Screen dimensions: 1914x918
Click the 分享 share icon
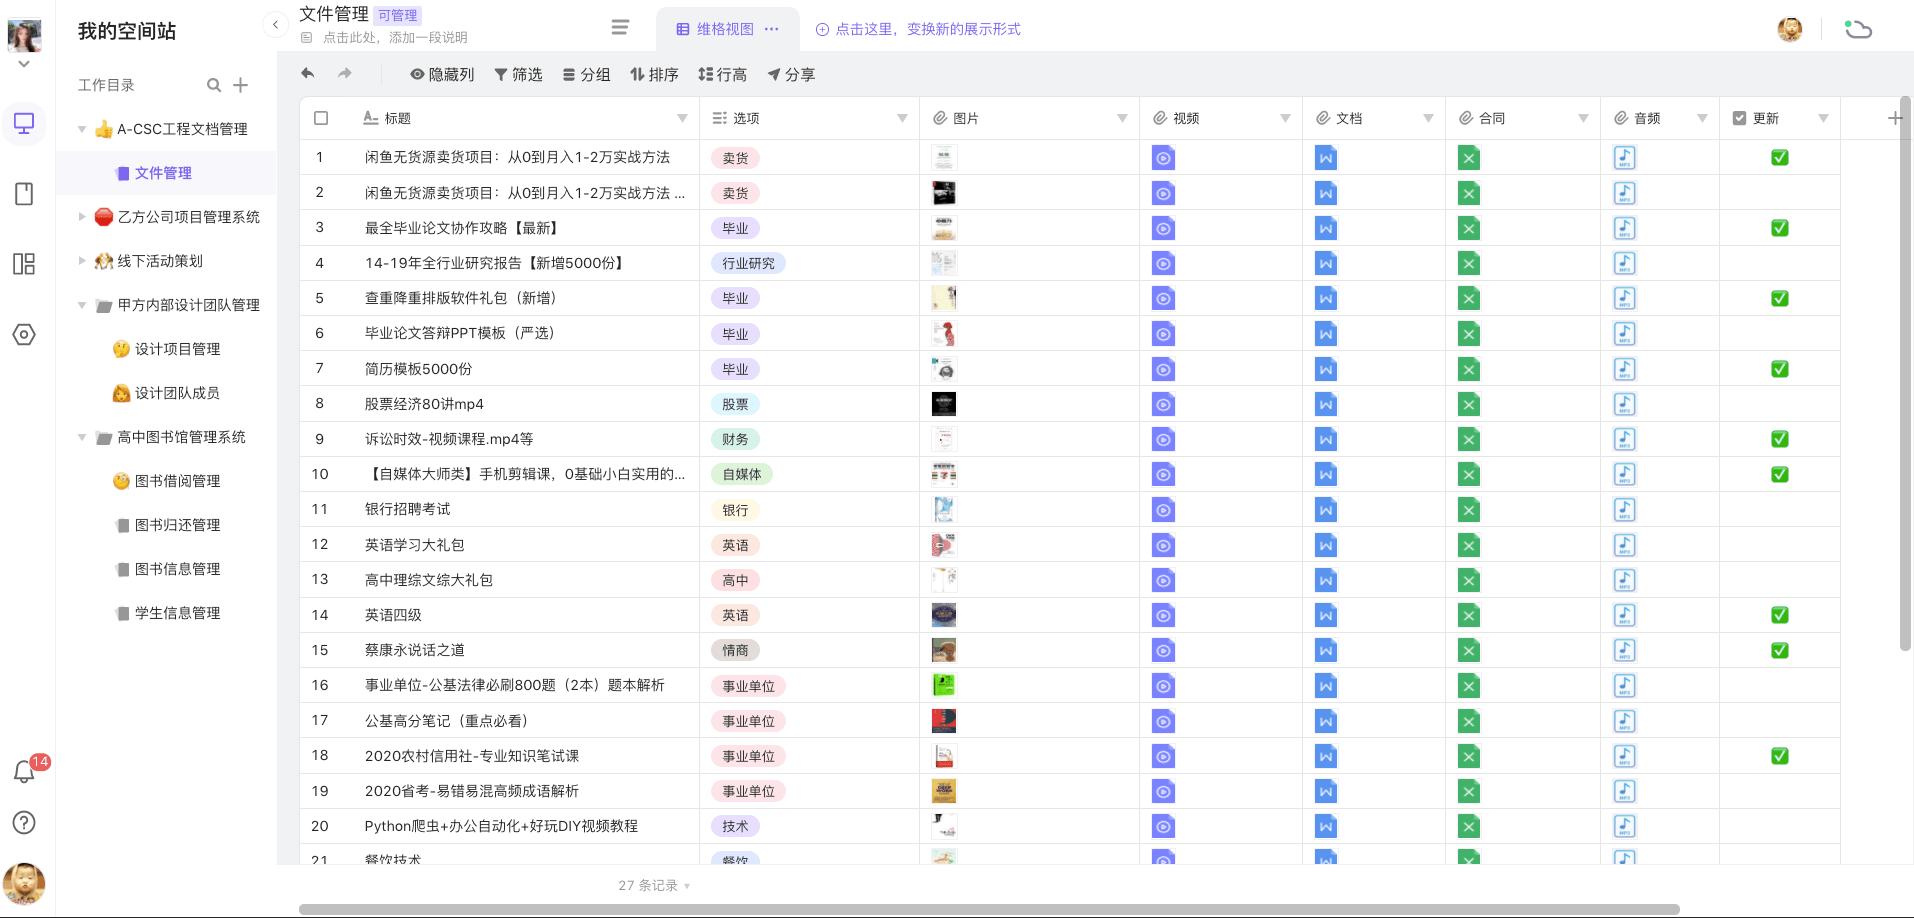791,74
